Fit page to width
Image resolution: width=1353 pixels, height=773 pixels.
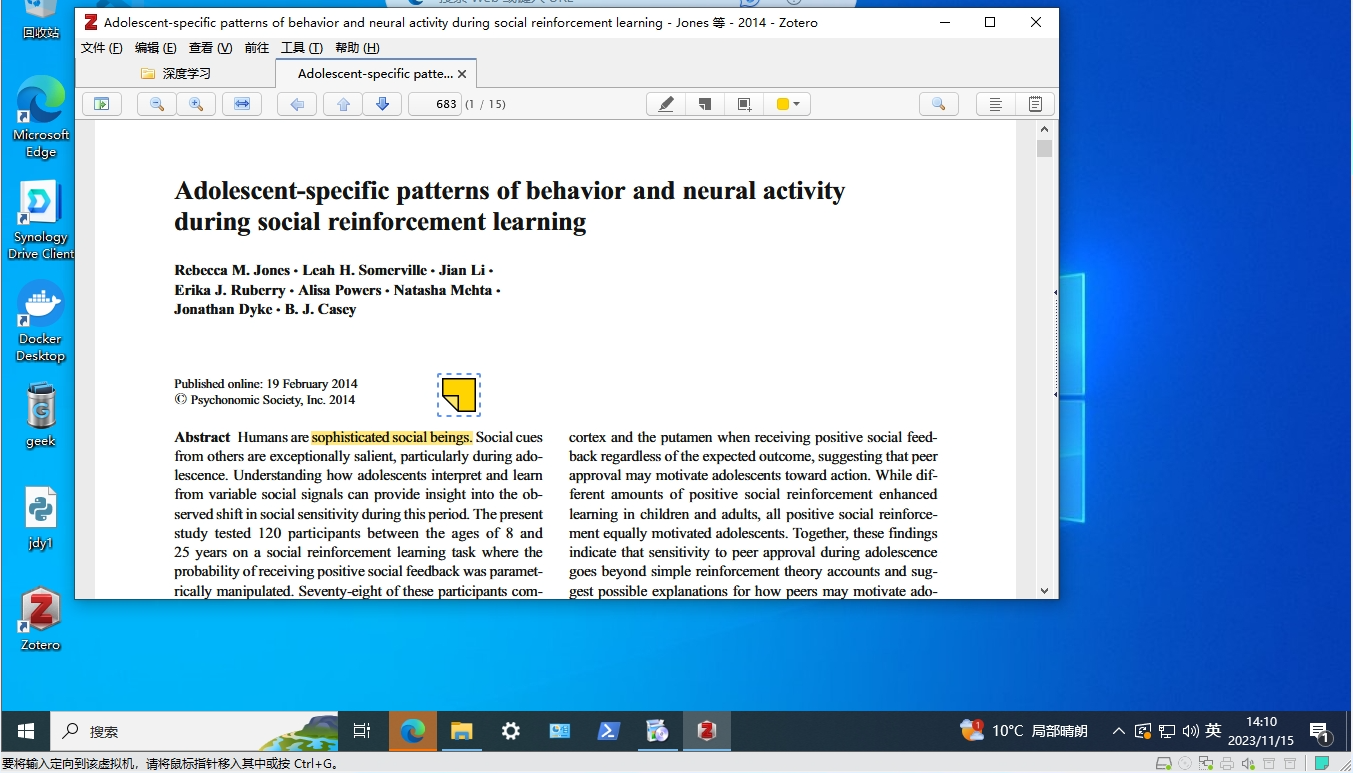pos(242,104)
